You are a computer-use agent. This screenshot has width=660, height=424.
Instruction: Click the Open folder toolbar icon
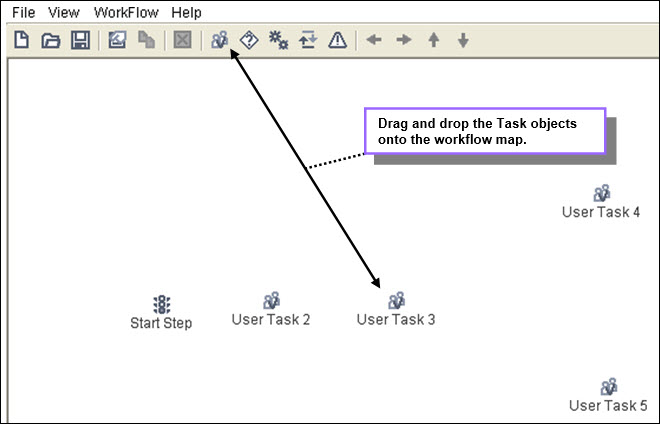point(51,41)
